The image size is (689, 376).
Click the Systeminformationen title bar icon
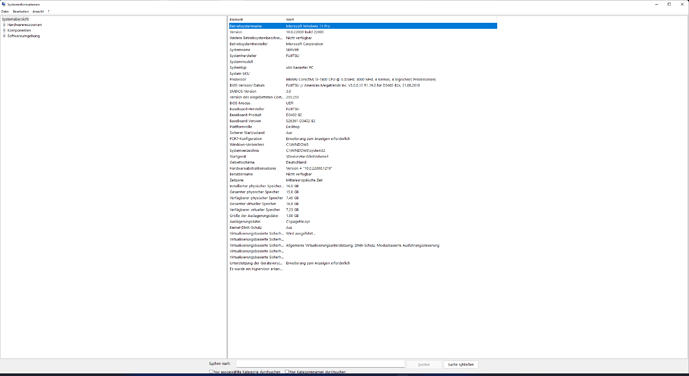point(4,4)
